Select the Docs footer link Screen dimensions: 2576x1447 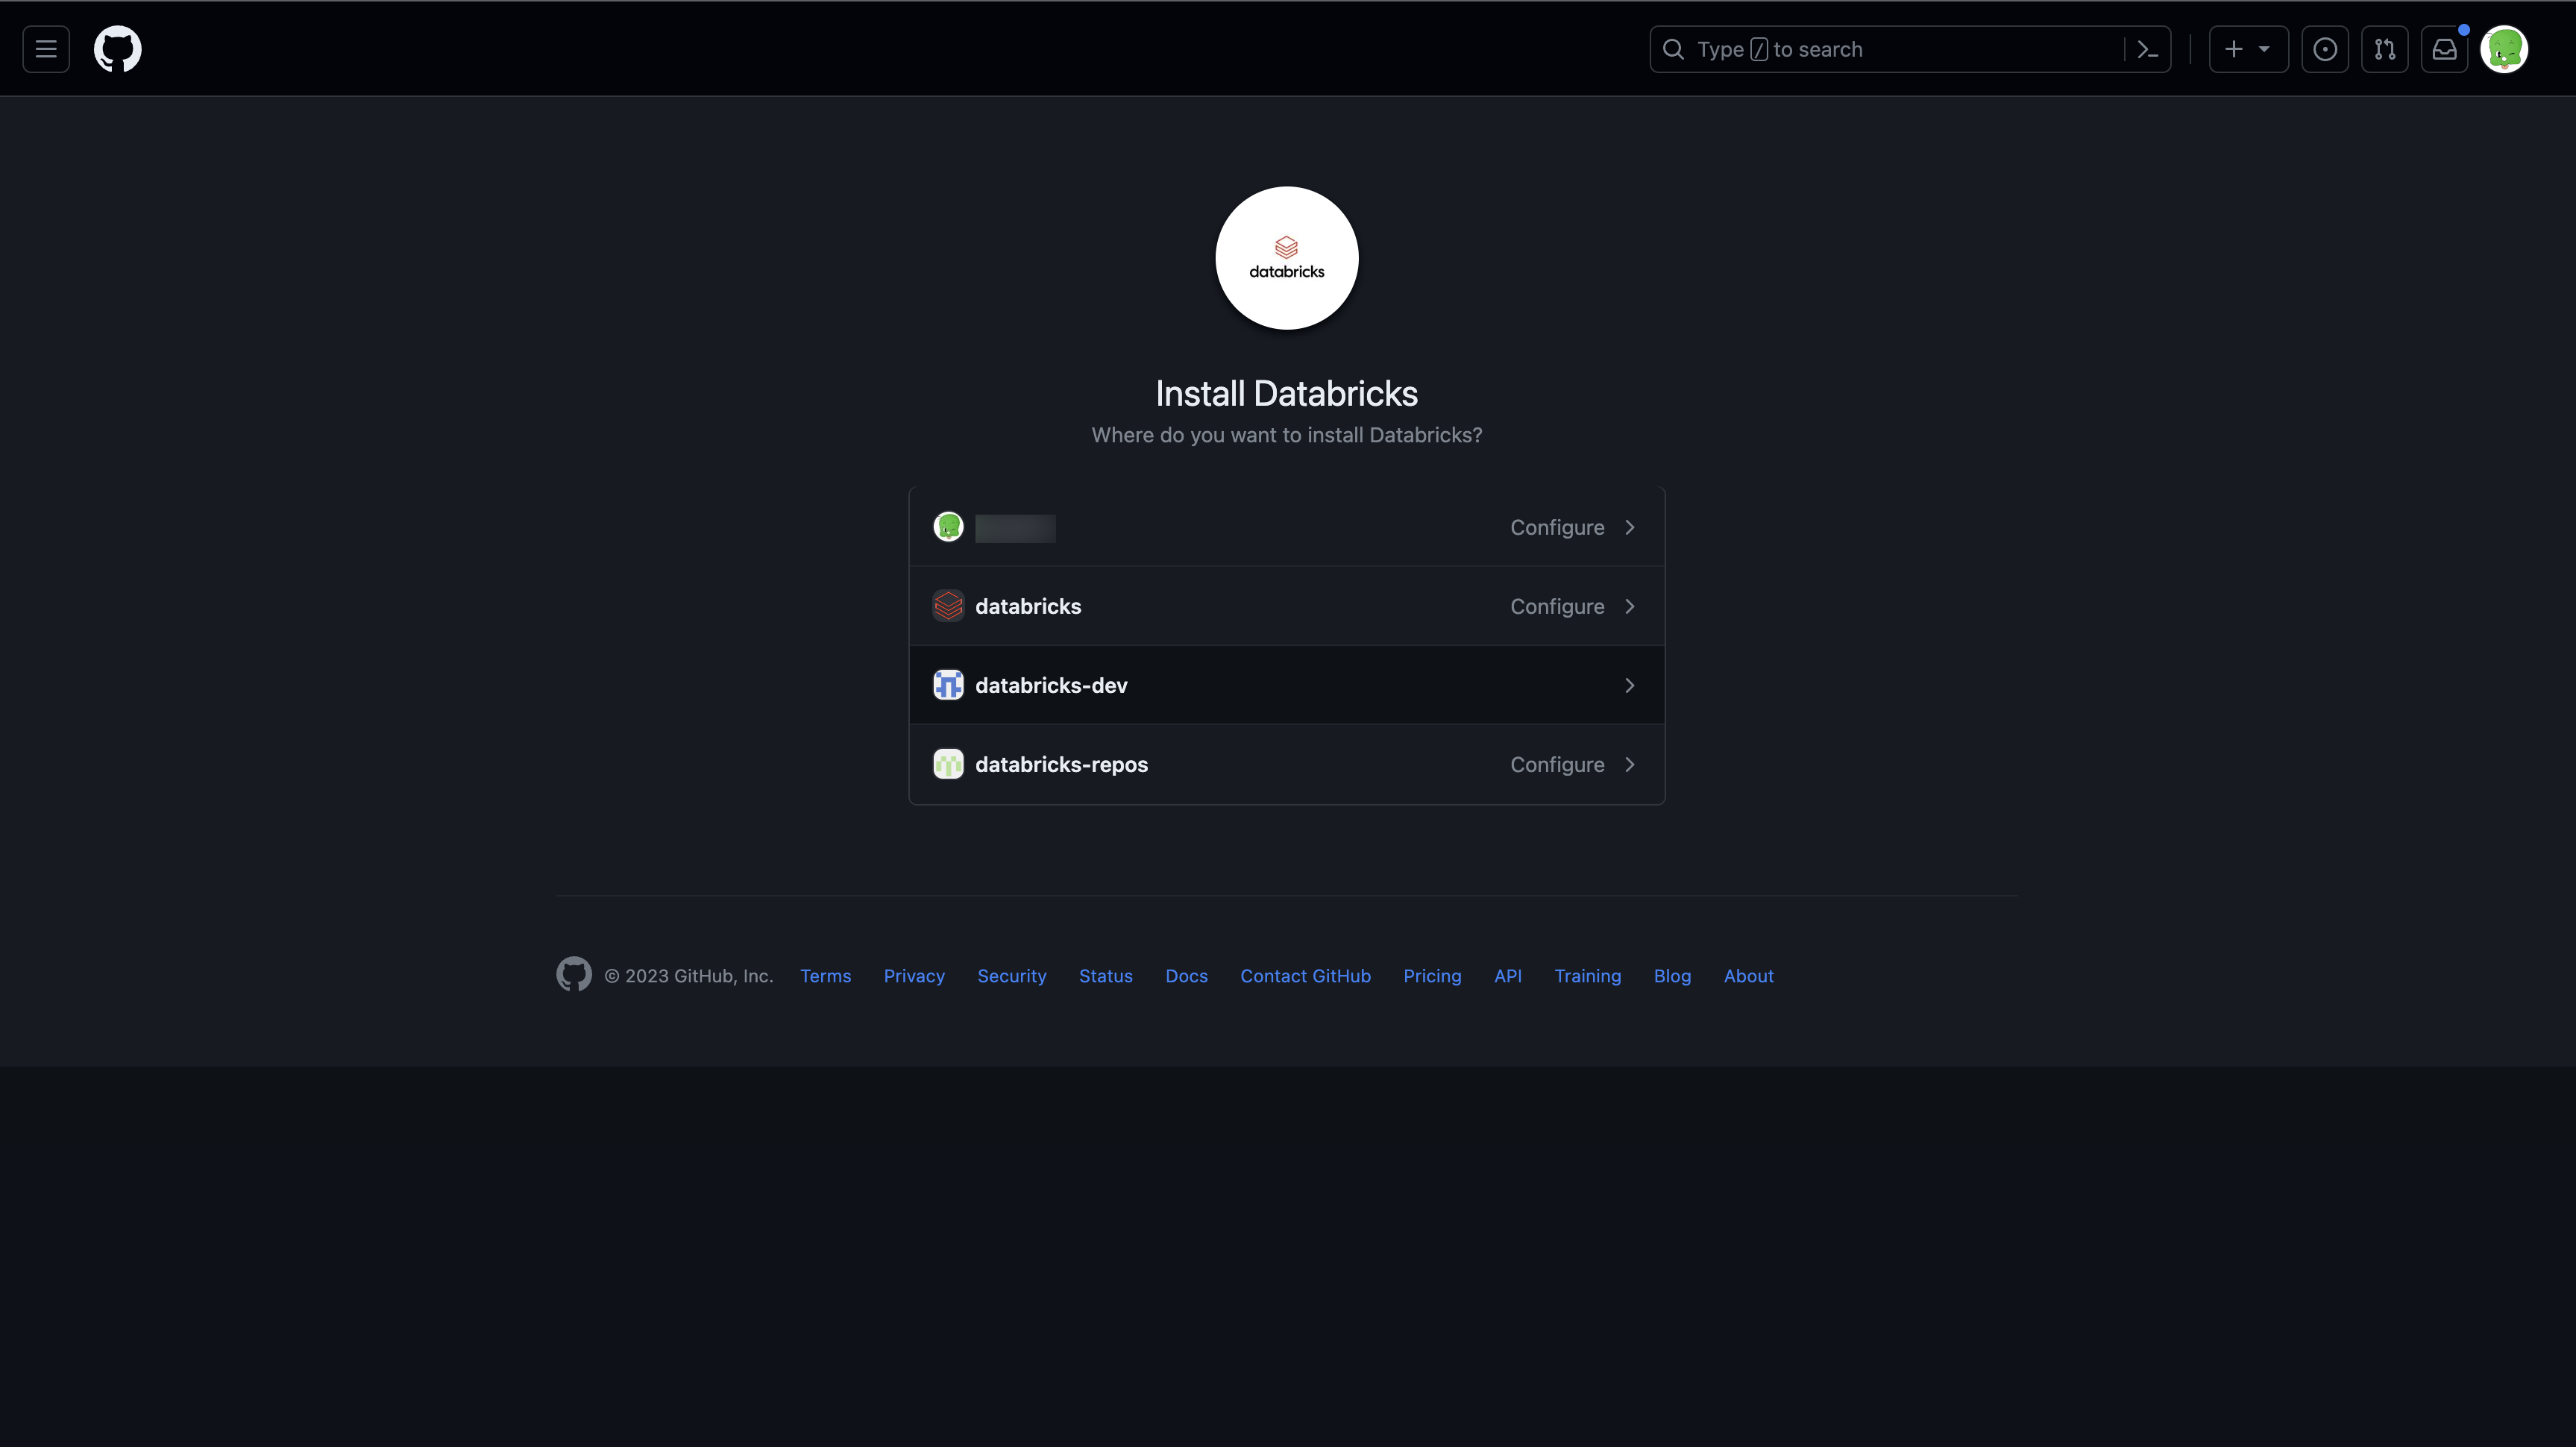1187,976
